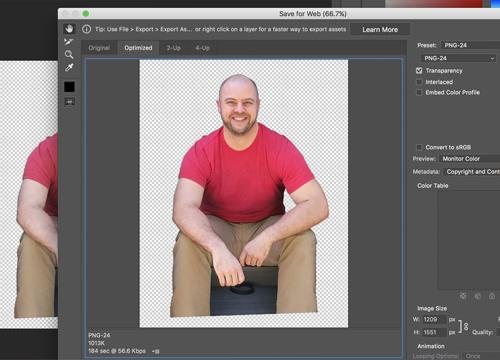Click the download speed menu icon
500x360 pixels.
tap(156, 351)
